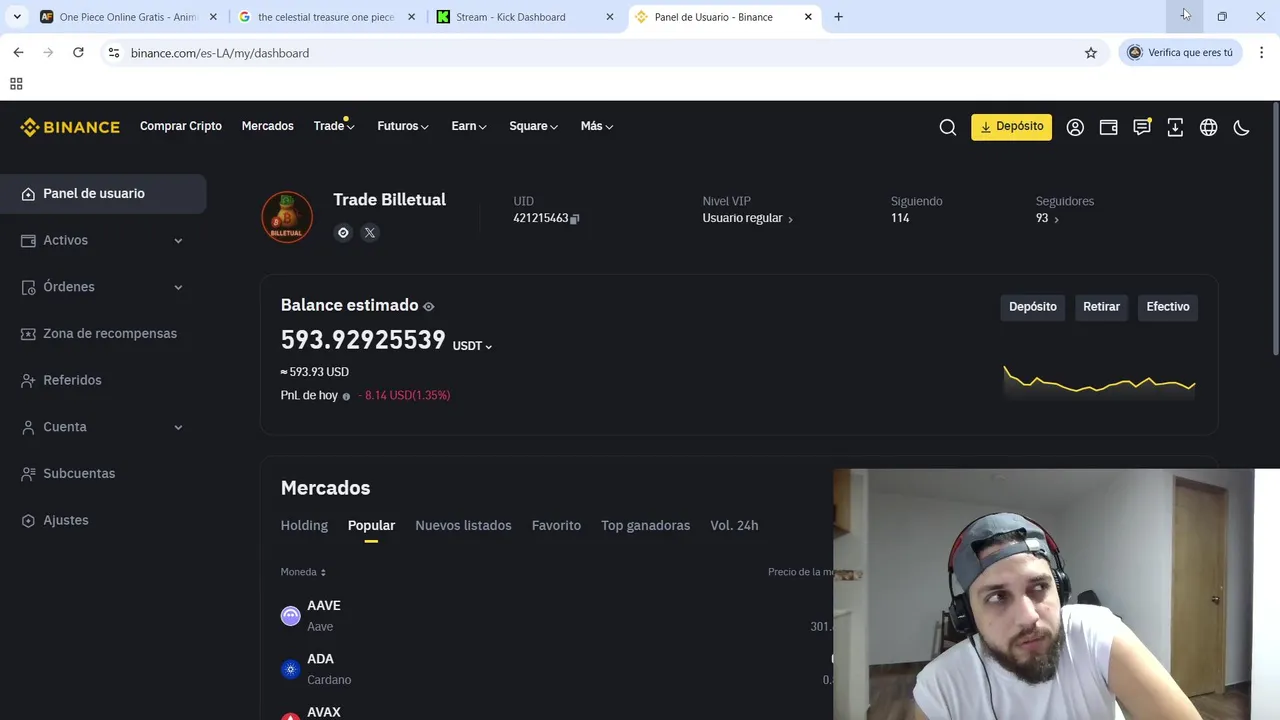Click the Verifica que eres tú button
The height and width of the screenshot is (720, 1280).
point(1180,53)
